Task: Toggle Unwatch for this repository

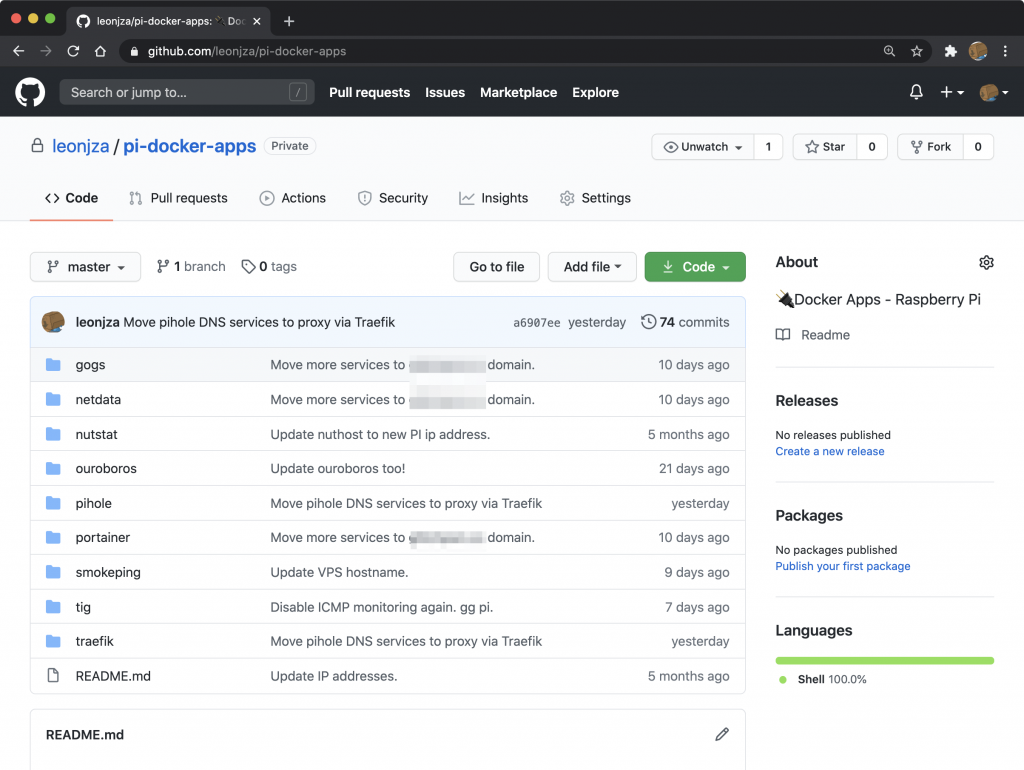Action: tap(703, 147)
